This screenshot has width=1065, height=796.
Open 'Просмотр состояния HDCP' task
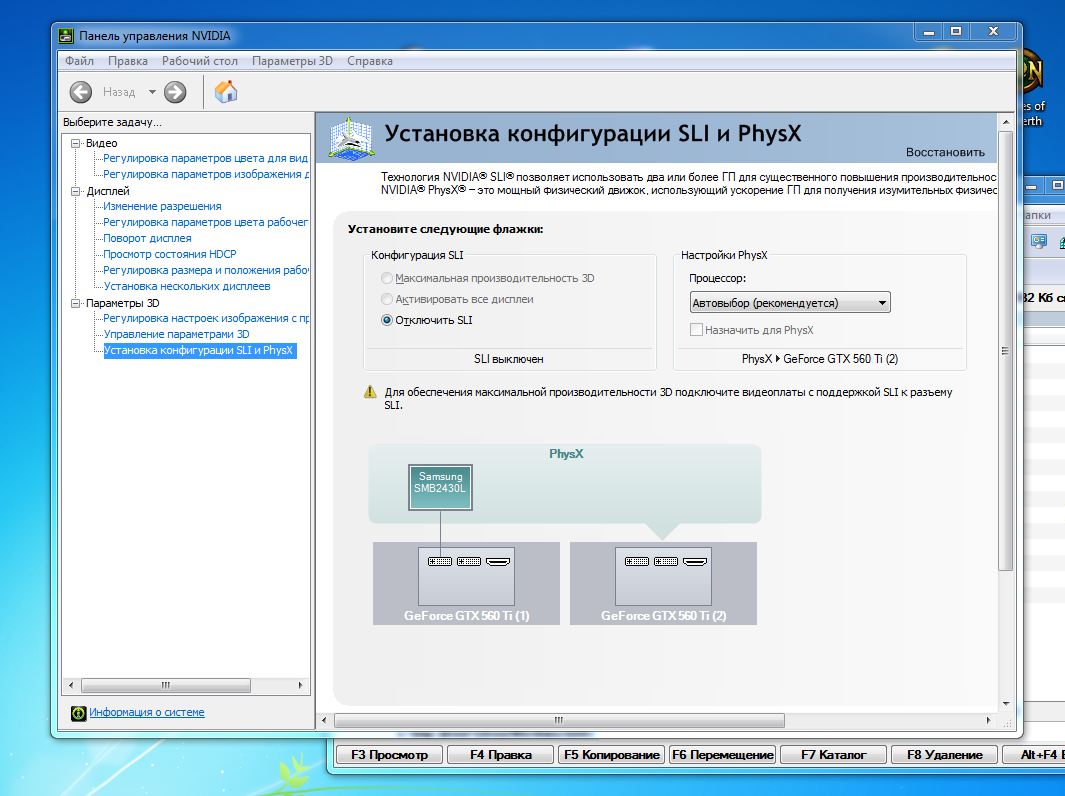point(170,254)
